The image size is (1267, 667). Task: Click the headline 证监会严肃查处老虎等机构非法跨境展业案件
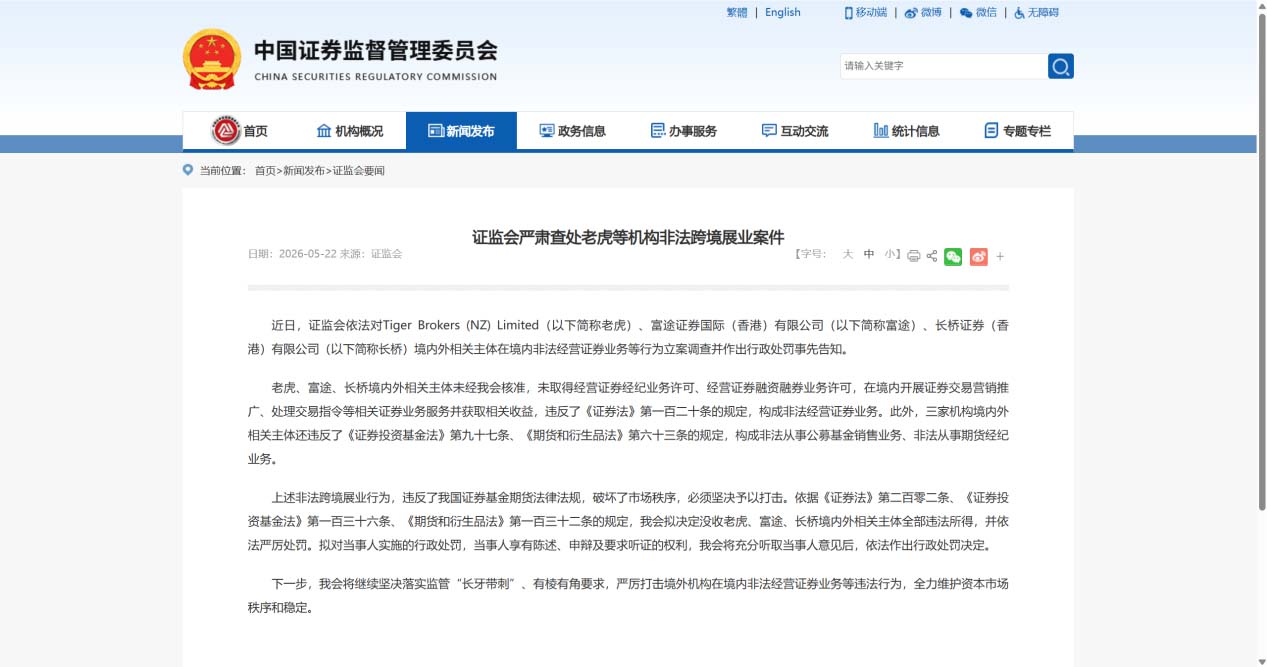point(628,237)
